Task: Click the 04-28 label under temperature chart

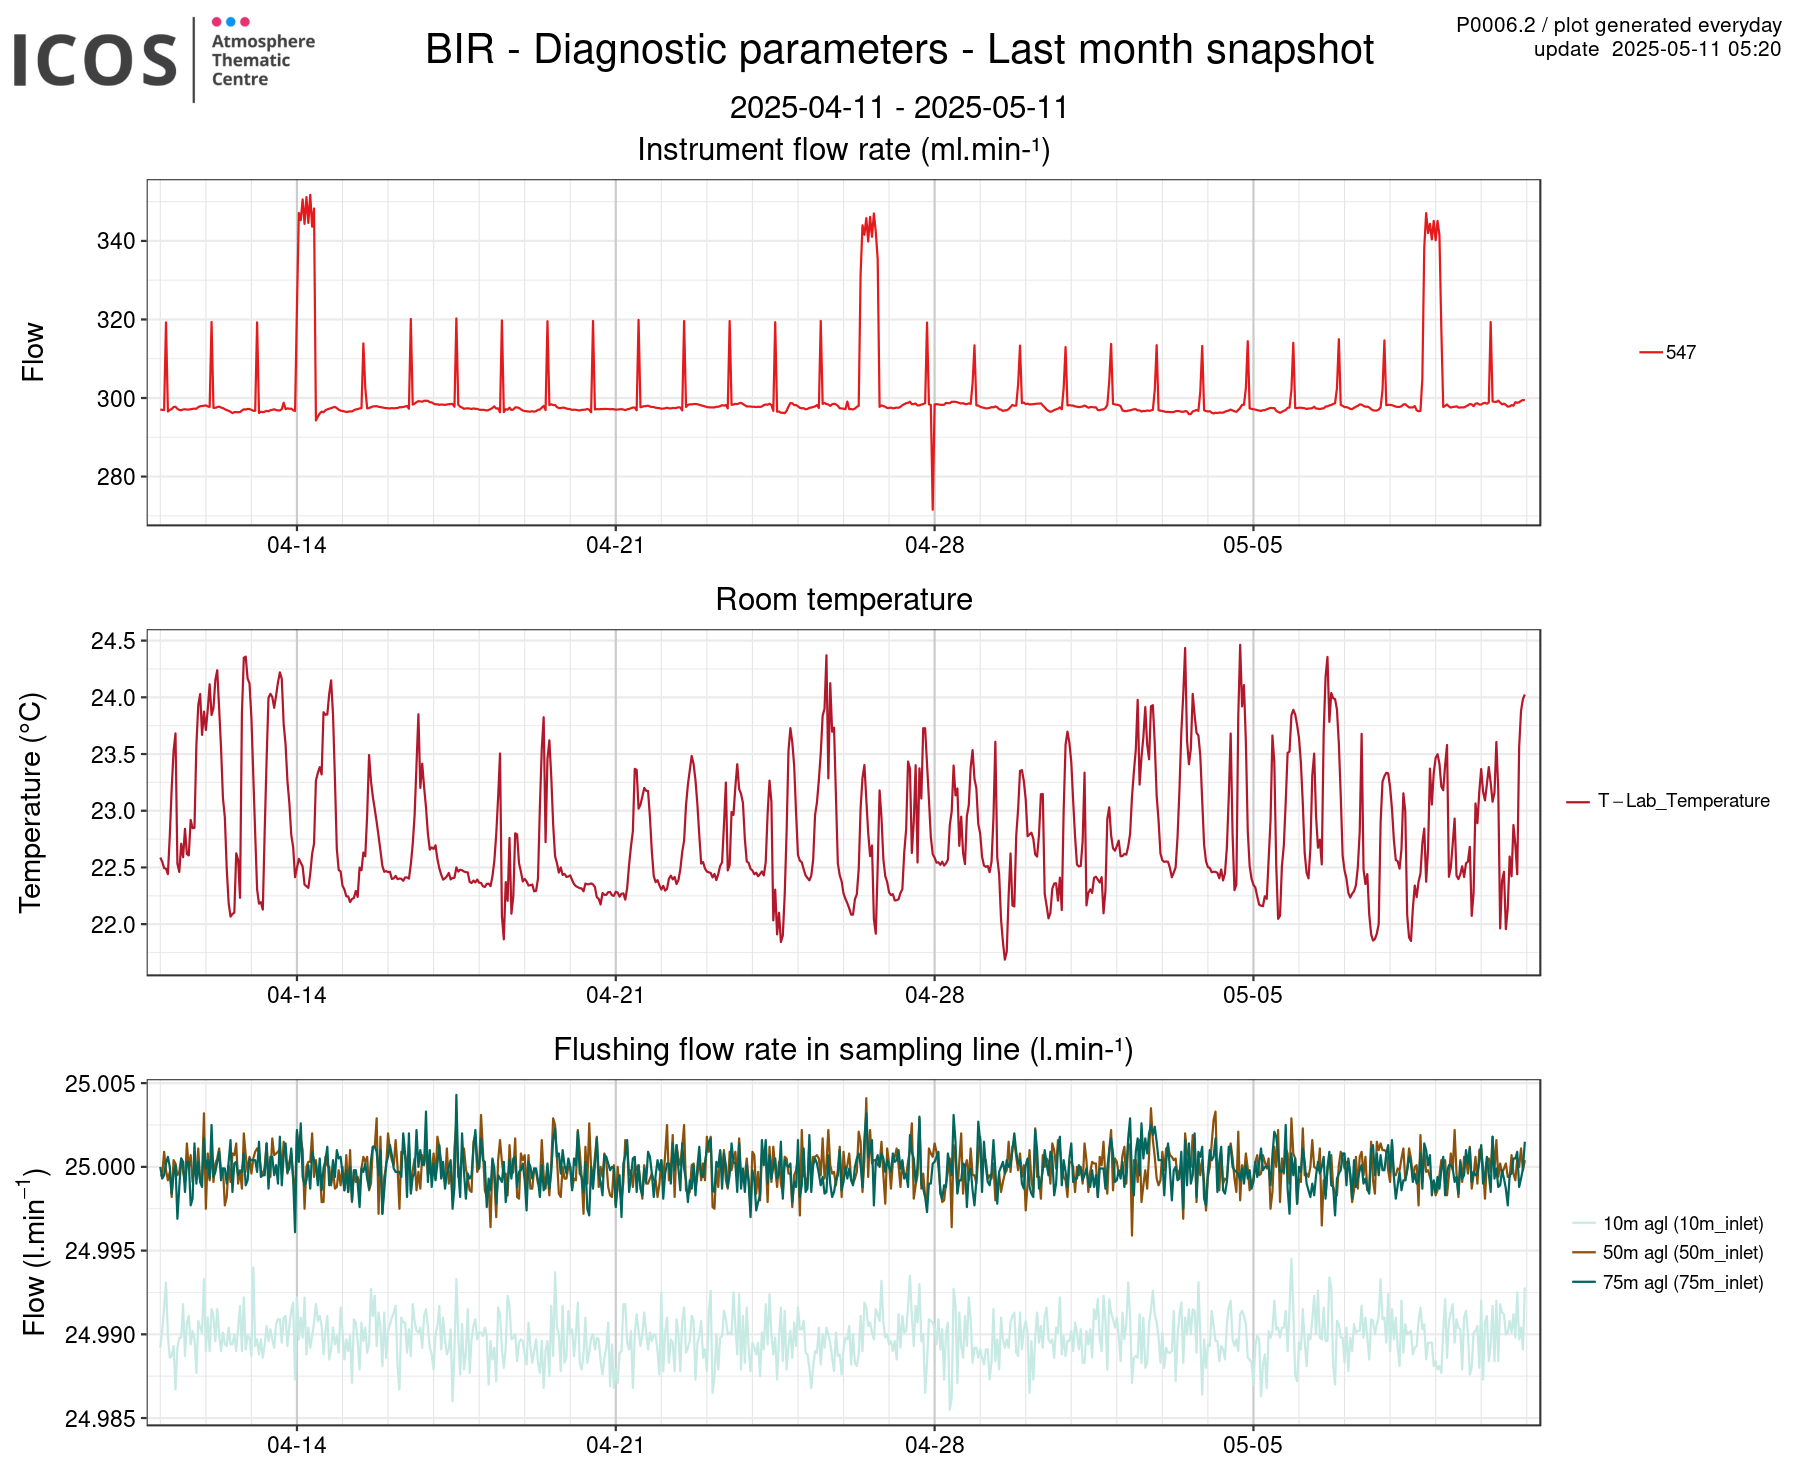Action: click(x=934, y=995)
